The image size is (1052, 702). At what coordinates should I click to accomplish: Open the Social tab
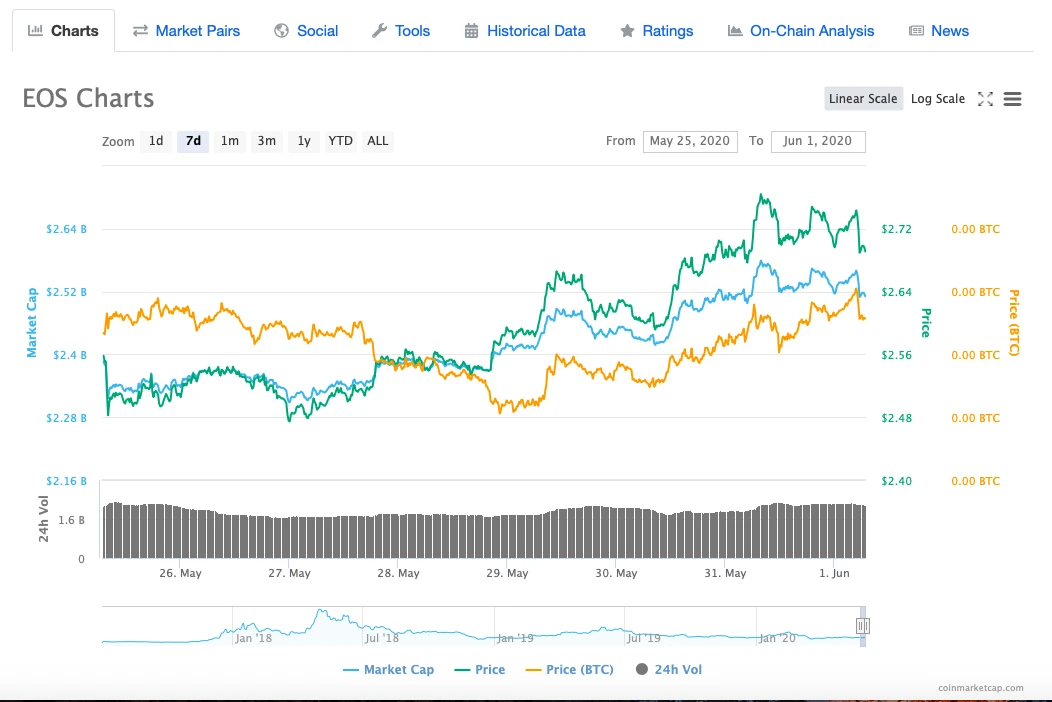click(306, 31)
